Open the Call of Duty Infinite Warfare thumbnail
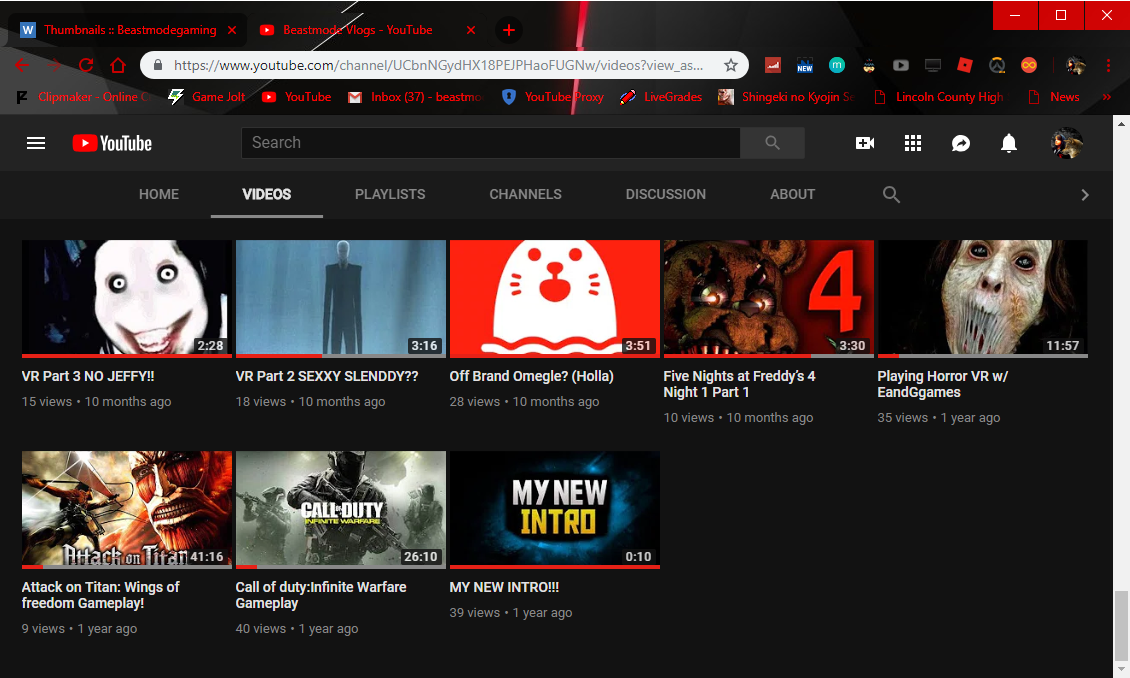The width and height of the screenshot is (1130, 678). [x=341, y=509]
